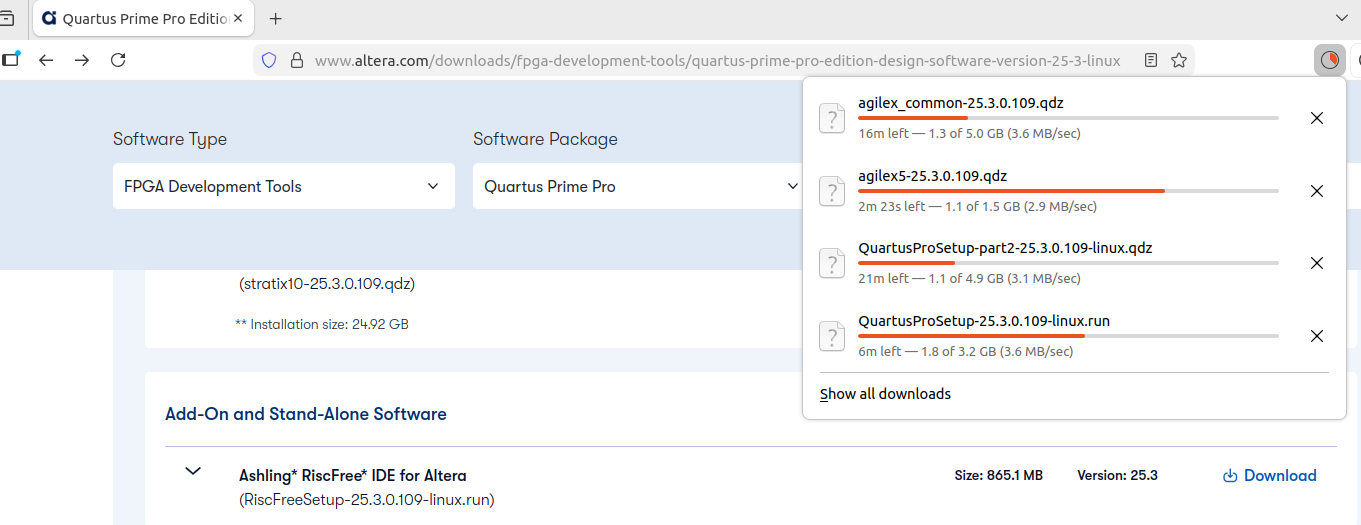Show all downloads in the panel
The image size is (1361, 525).
pos(885,394)
